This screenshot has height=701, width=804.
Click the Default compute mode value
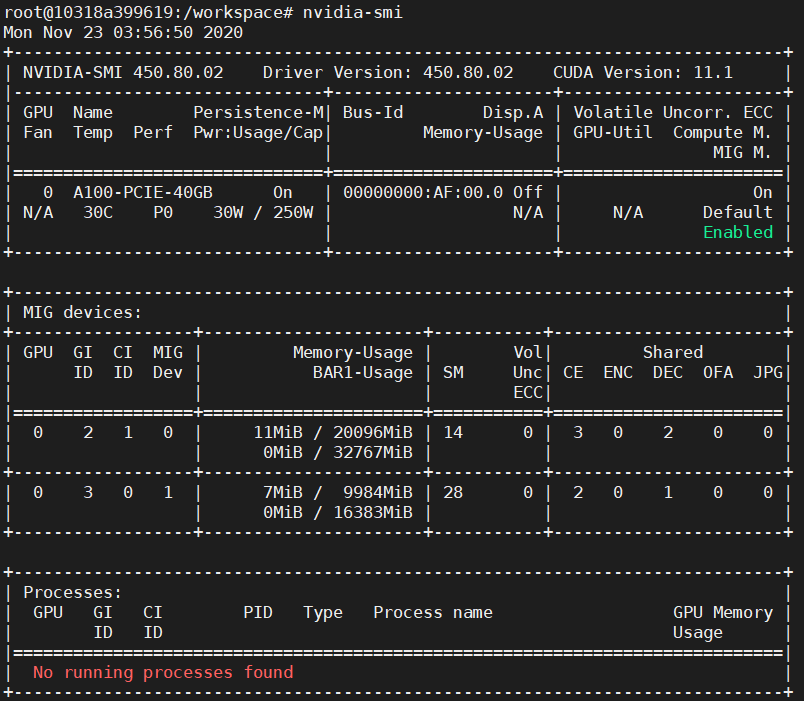[x=738, y=212]
